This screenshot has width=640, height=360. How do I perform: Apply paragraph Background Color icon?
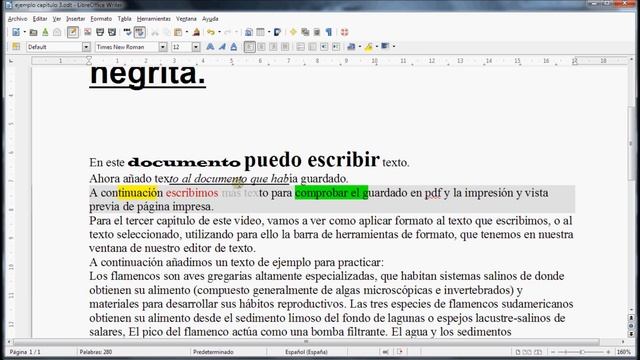[385, 47]
